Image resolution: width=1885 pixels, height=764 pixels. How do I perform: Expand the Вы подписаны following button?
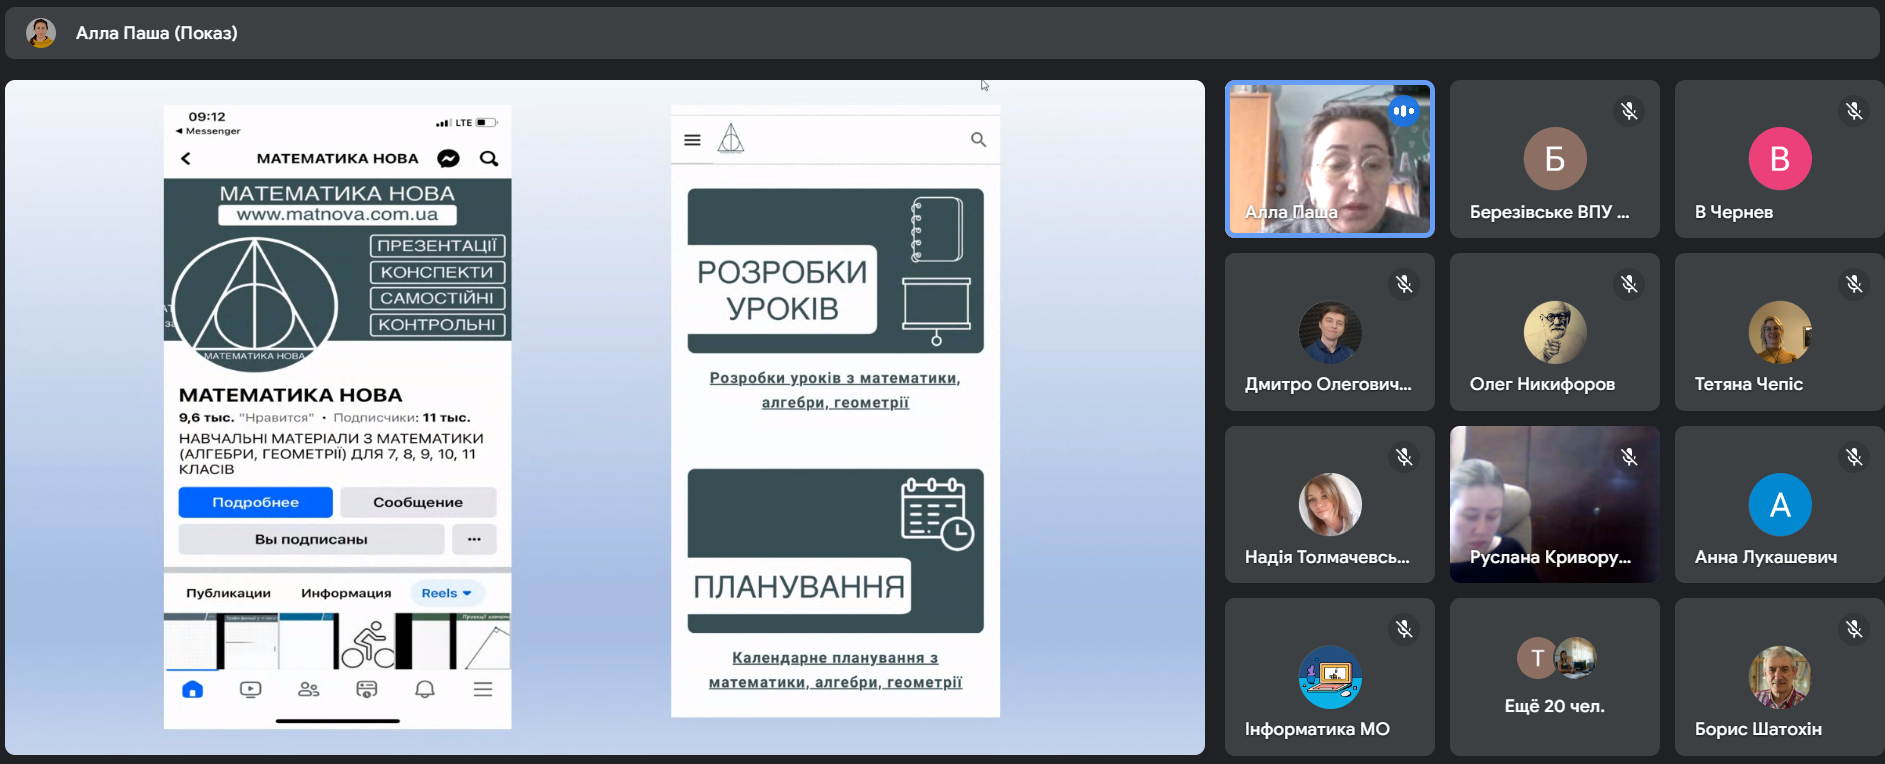point(311,539)
